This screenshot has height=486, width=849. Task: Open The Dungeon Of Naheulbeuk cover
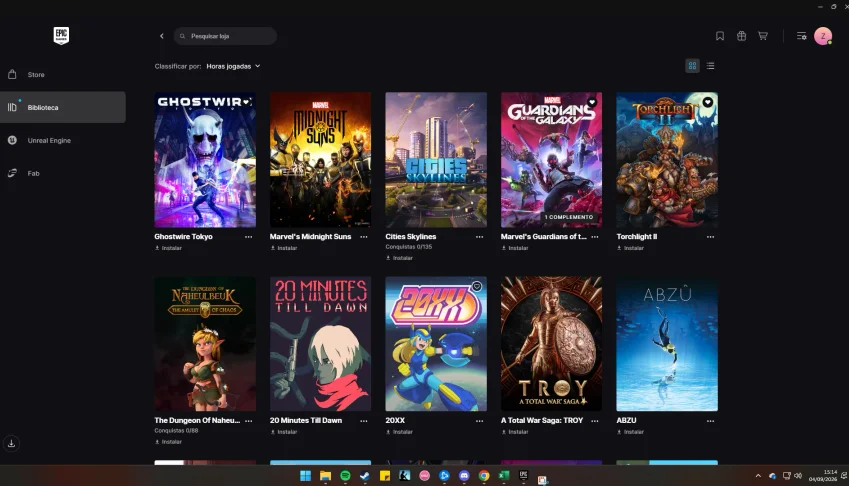coord(205,344)
